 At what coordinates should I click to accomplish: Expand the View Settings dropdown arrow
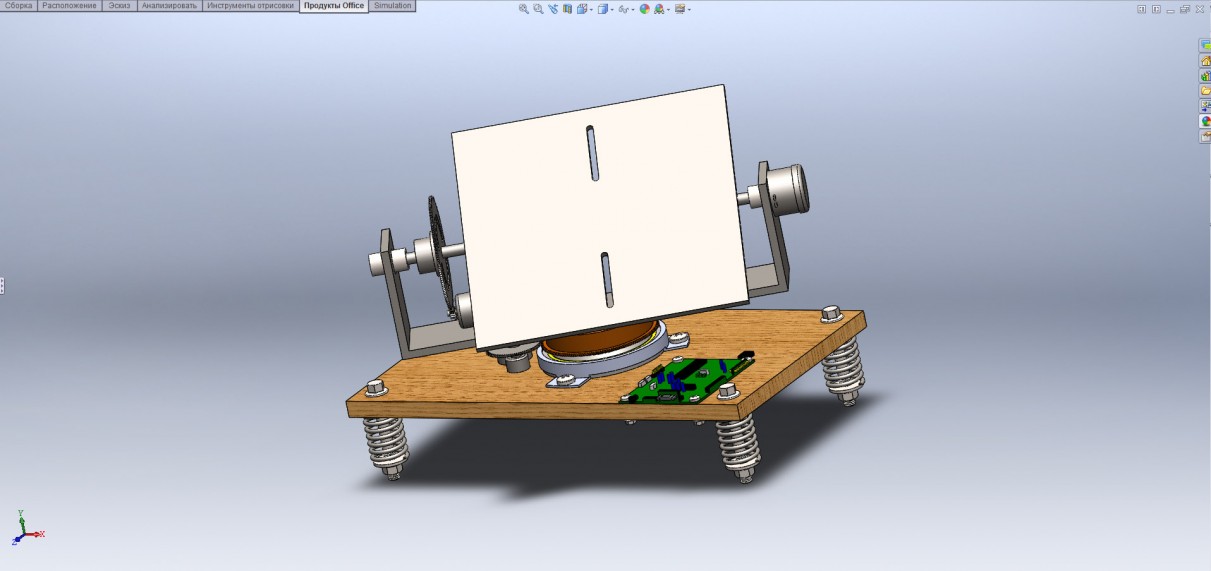pyautogui.click(x=689, y=10)
